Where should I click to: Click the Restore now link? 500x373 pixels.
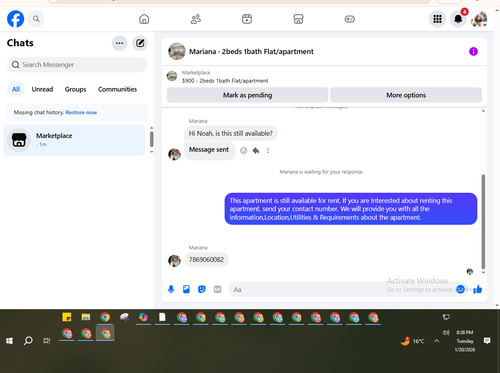81,112
